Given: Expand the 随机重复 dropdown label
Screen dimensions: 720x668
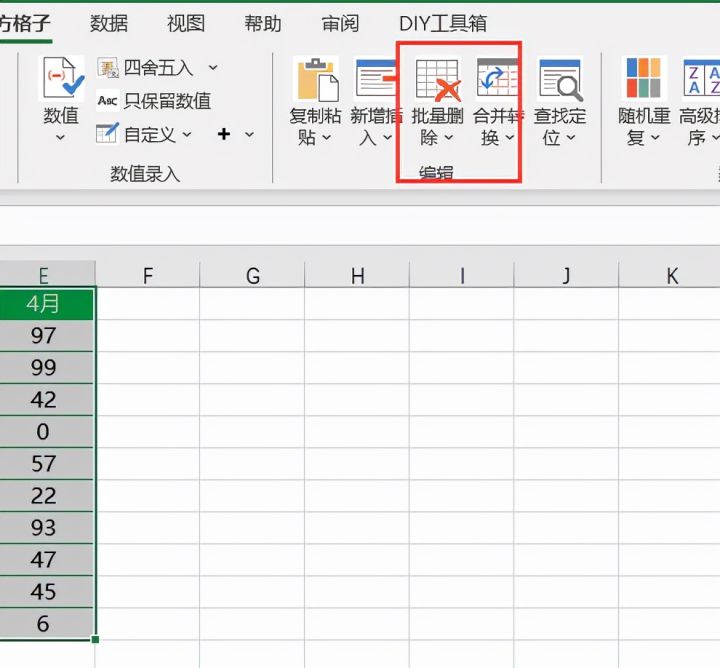Looking at the screenshot, I should (x=644, y=126).
